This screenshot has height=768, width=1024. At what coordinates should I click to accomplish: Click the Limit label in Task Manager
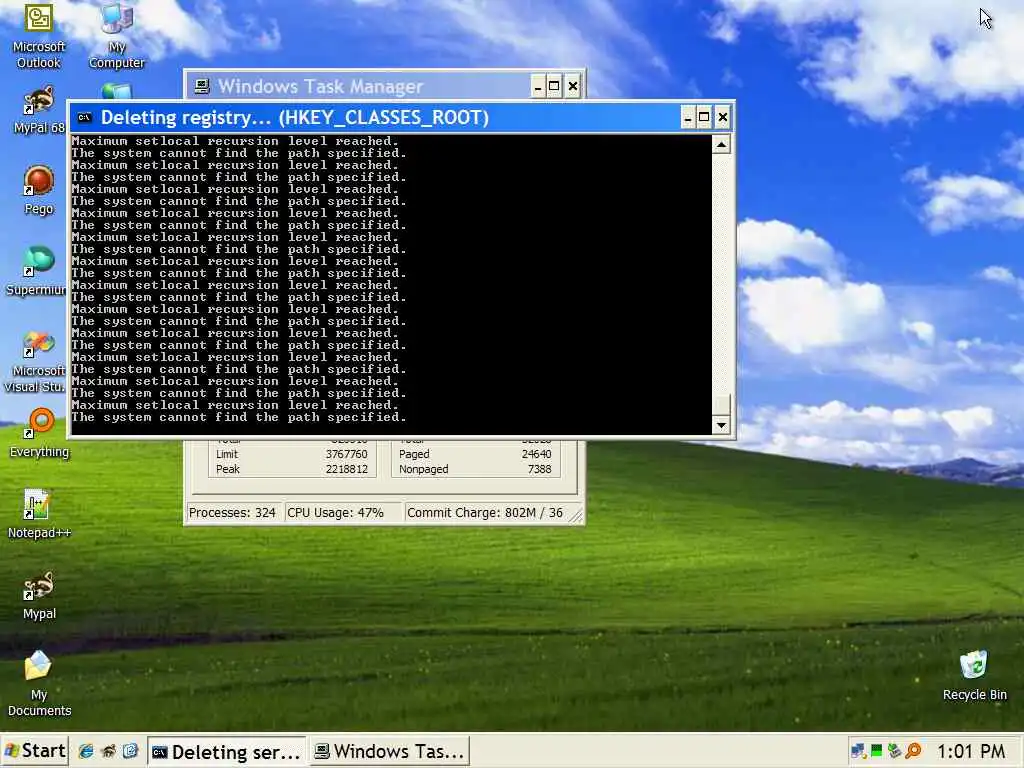pyautogui.click(x=227, y=454)
